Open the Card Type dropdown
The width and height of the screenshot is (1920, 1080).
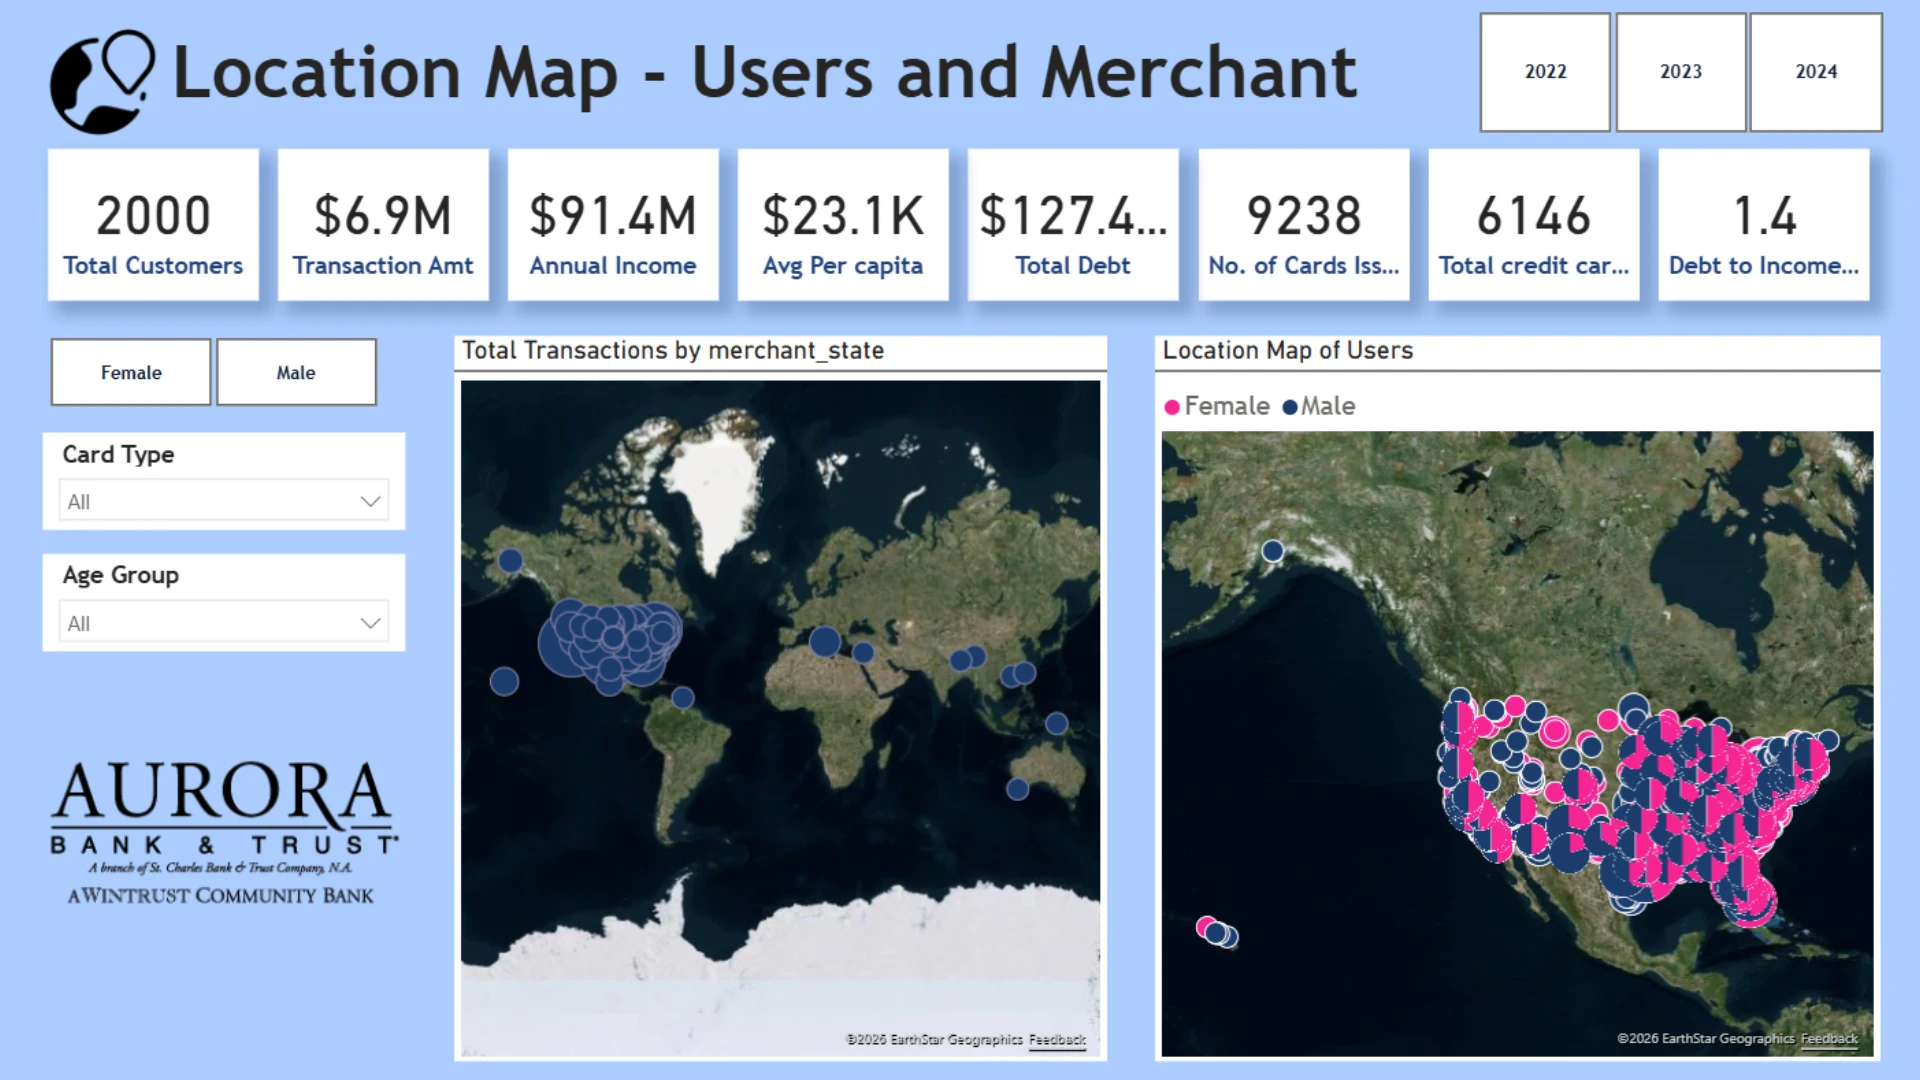click(224, 501)
